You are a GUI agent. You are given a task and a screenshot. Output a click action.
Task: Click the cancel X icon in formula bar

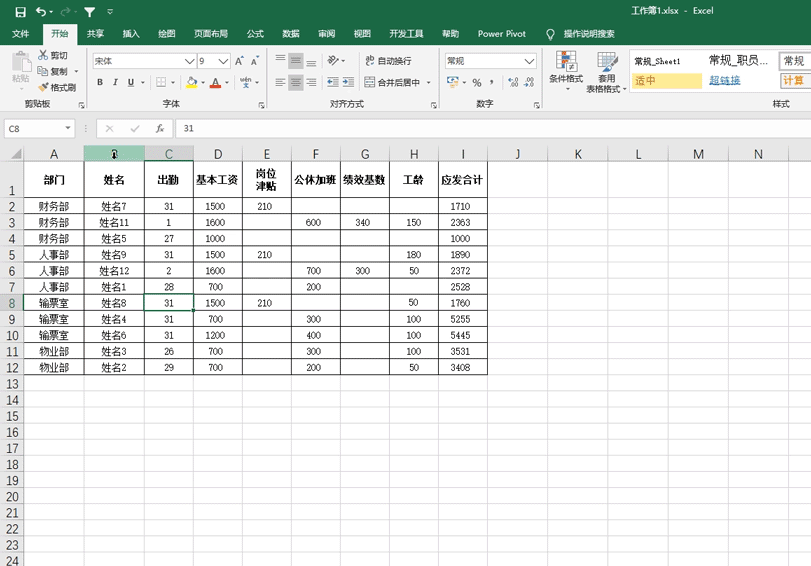coord(109,128)
